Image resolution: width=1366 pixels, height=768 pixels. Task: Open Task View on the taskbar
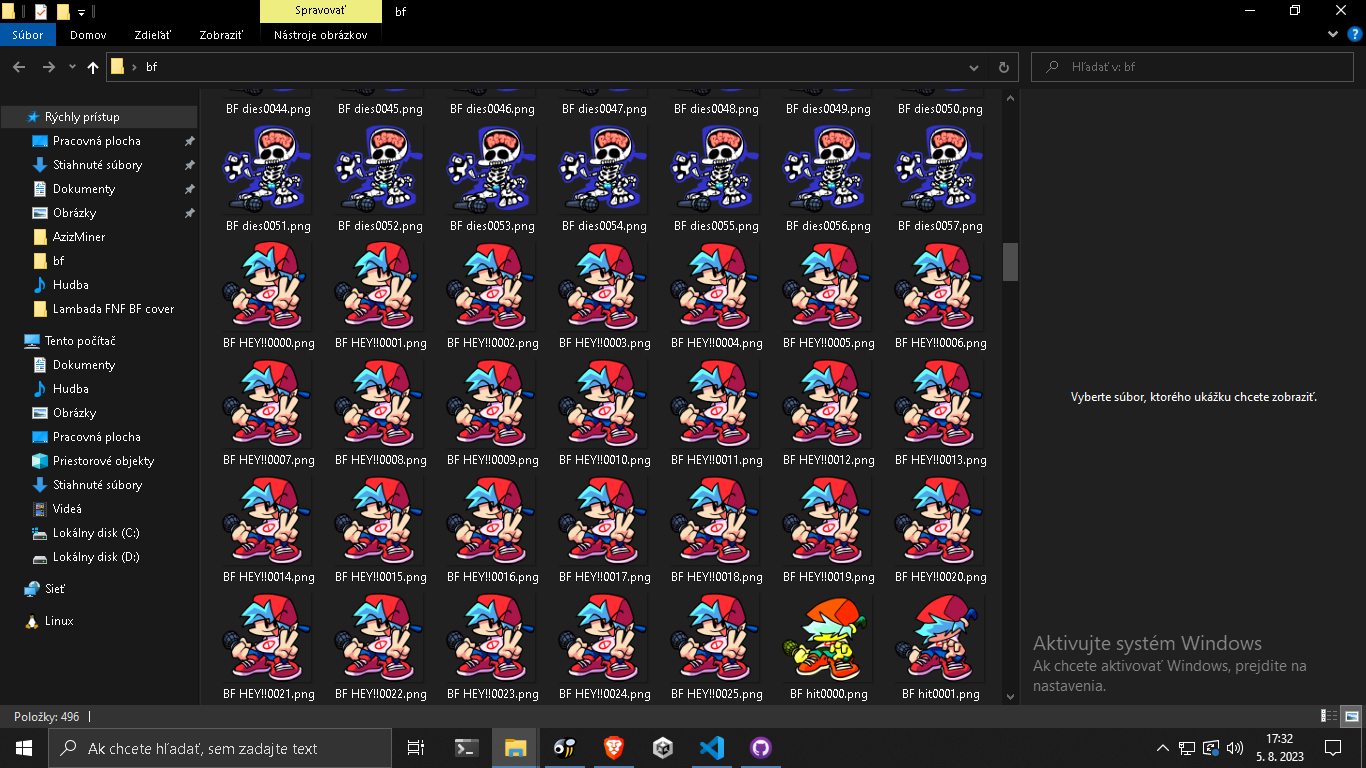click(416, 748)
